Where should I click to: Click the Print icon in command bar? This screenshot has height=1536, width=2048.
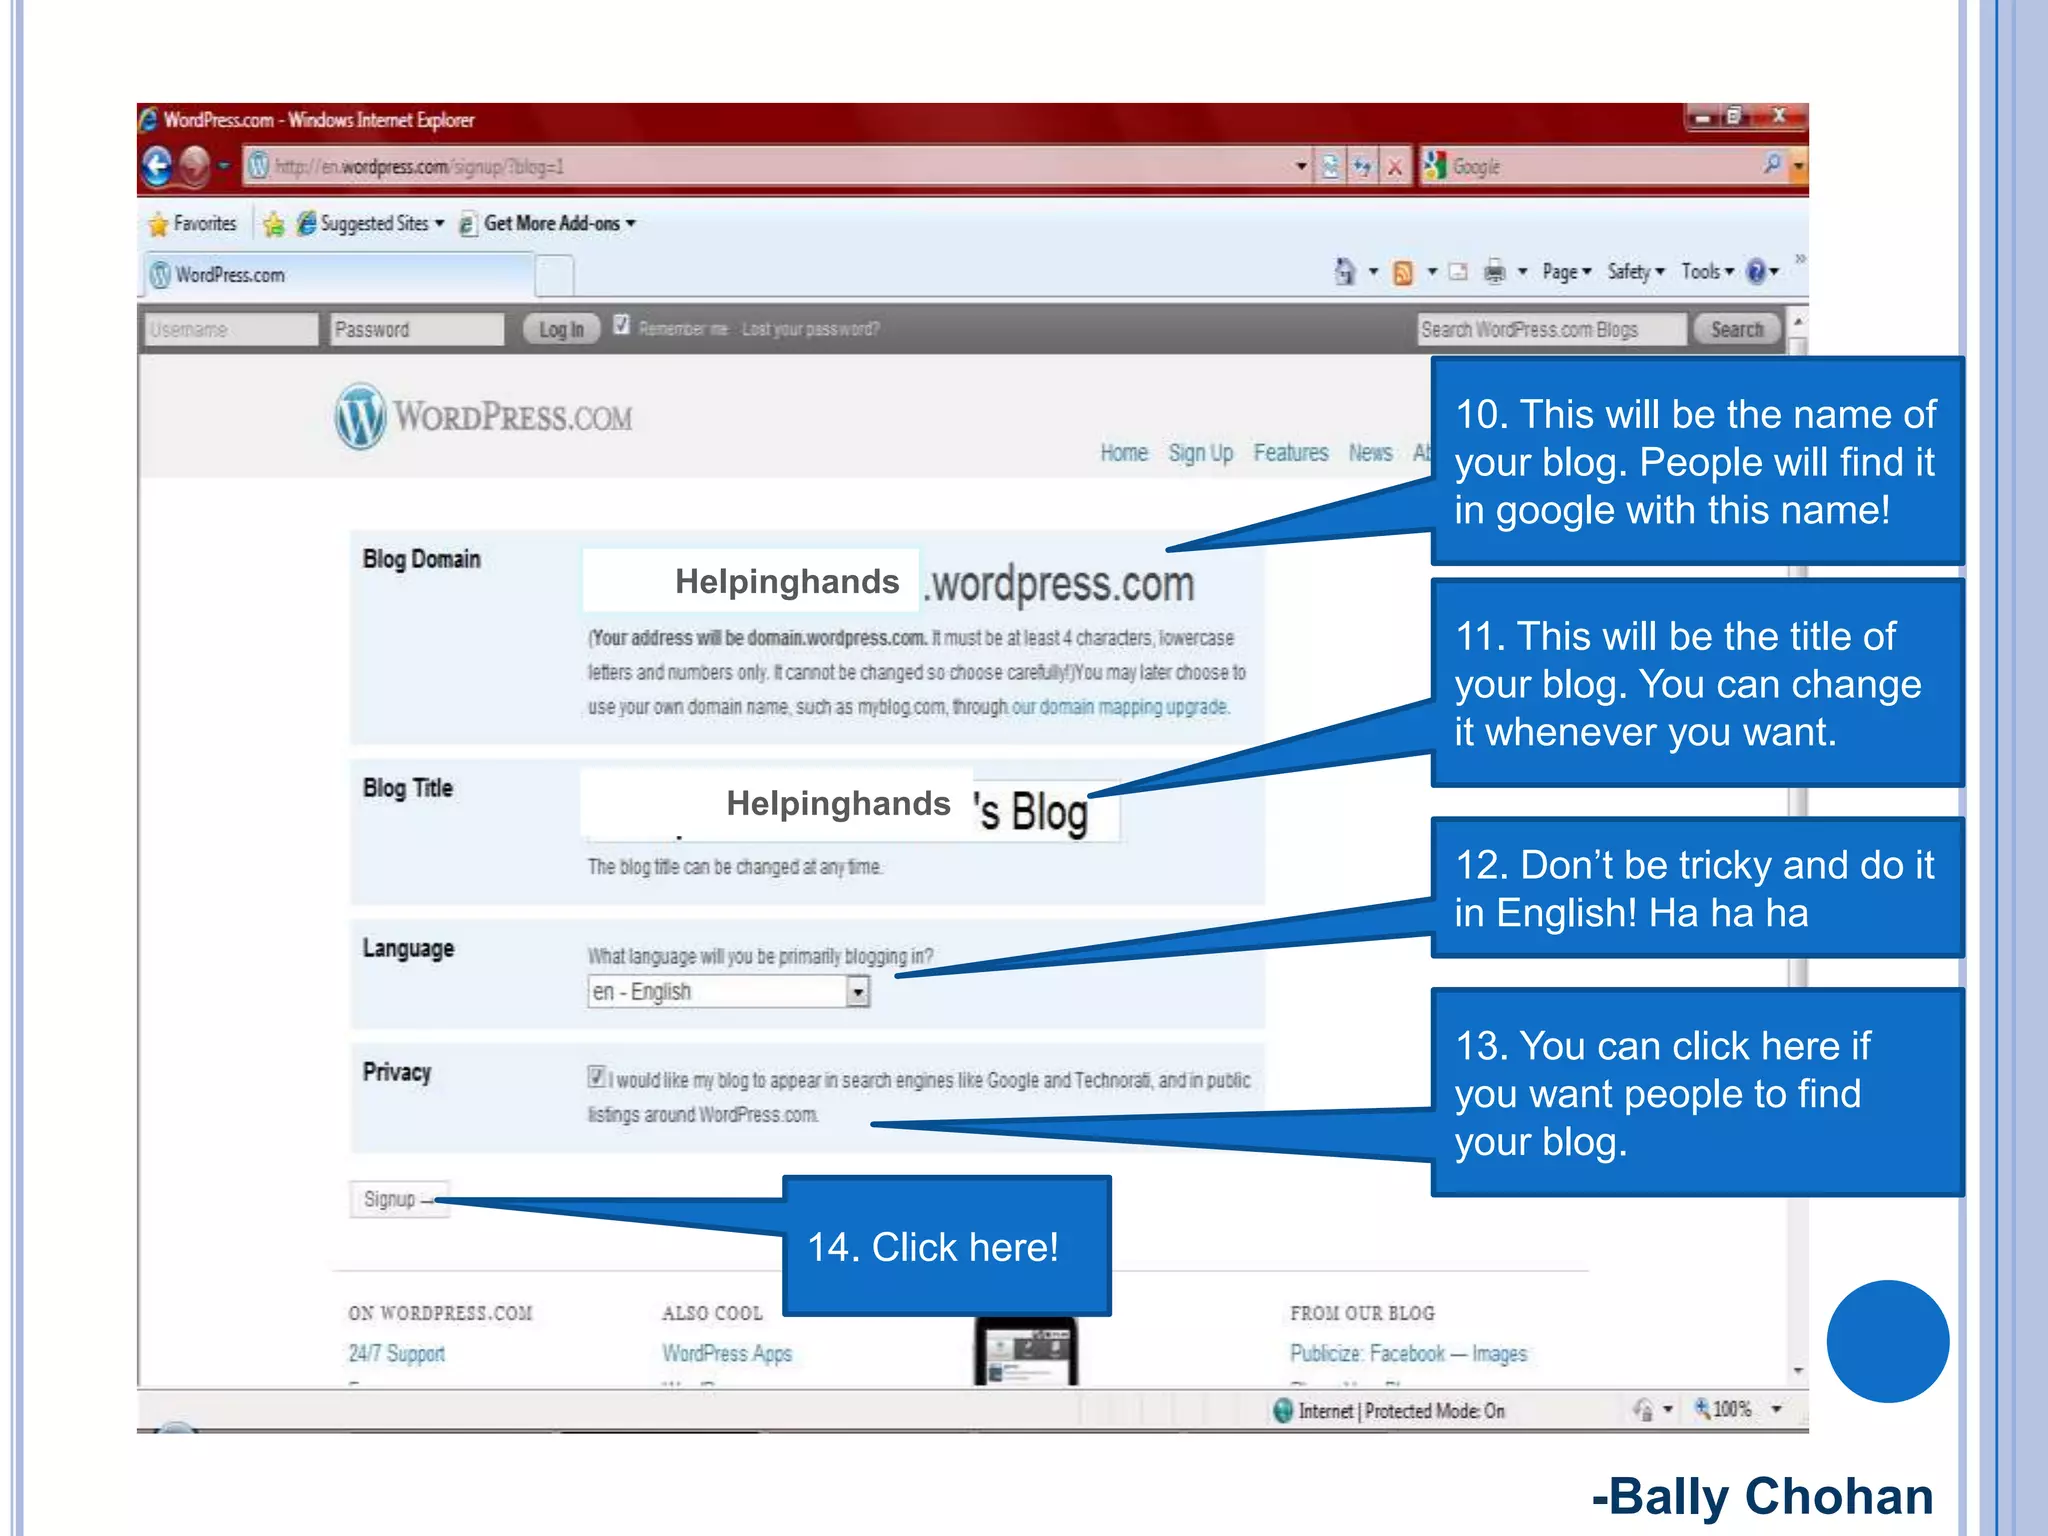point(1494,271)
